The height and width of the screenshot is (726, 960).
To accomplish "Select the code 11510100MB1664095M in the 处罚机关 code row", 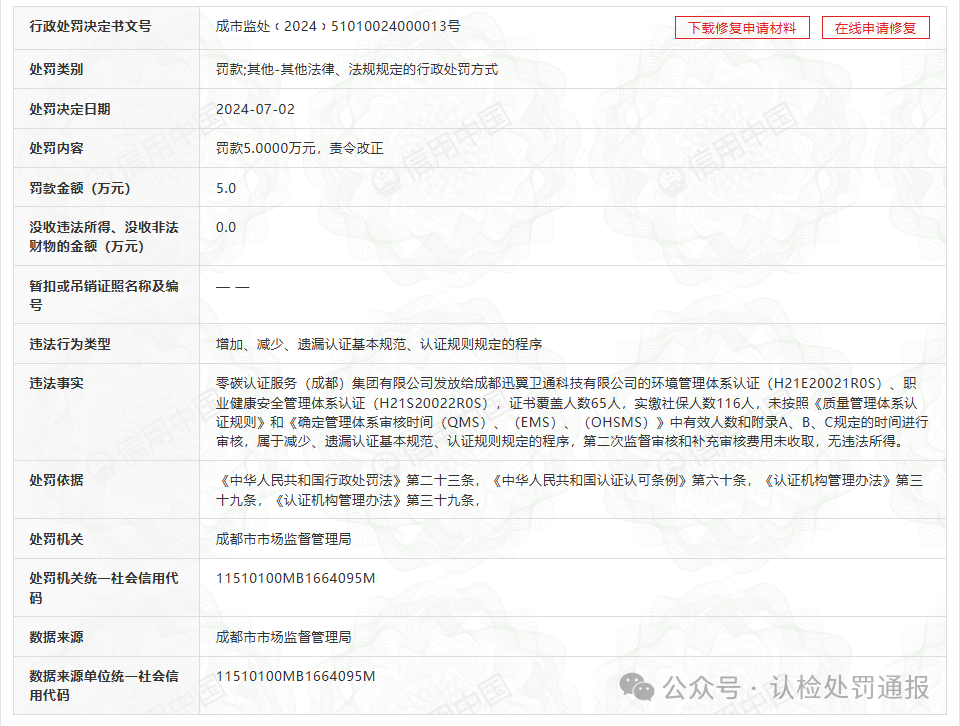I will tap(296, 578).
